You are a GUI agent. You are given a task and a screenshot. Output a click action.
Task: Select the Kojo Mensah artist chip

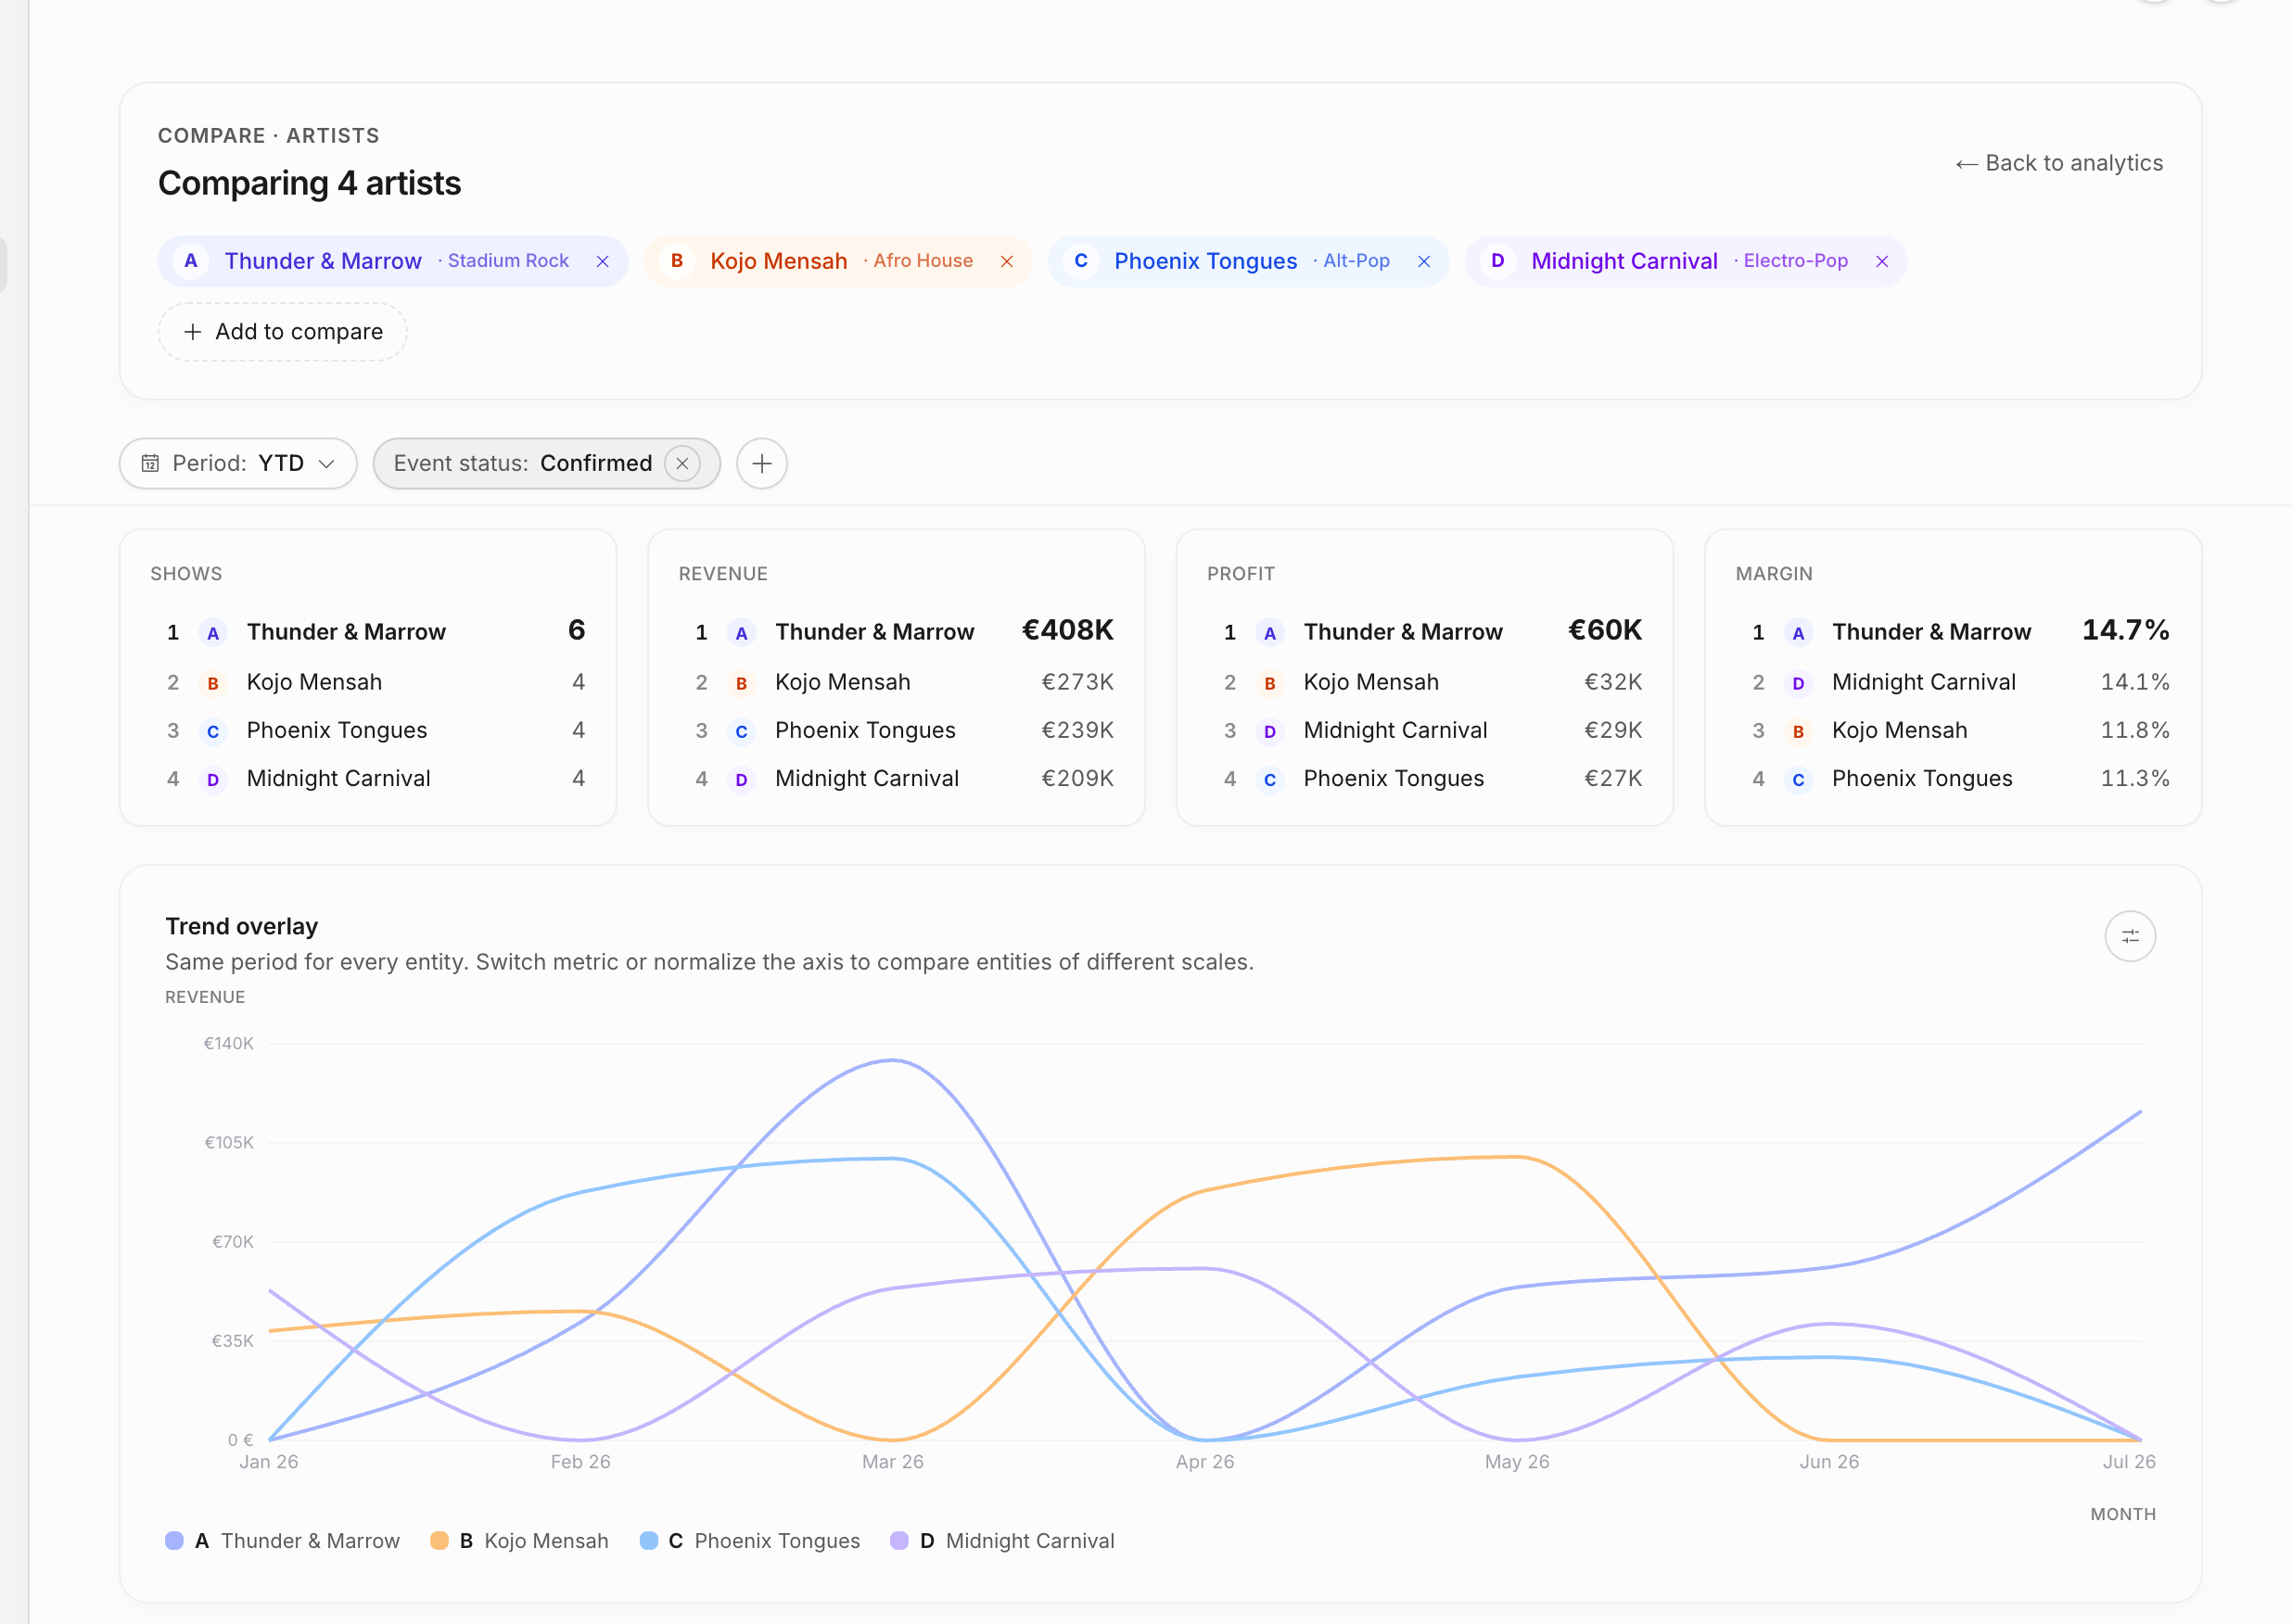(838, 261)
